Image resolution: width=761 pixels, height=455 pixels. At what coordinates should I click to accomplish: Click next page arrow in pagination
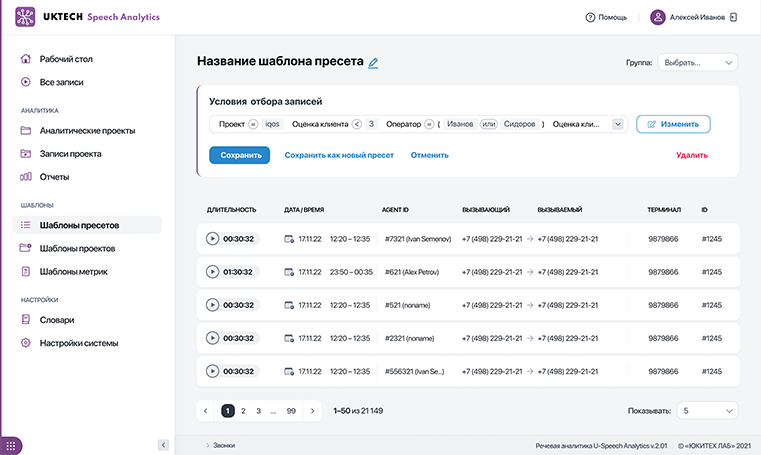[x=313, y=410]
